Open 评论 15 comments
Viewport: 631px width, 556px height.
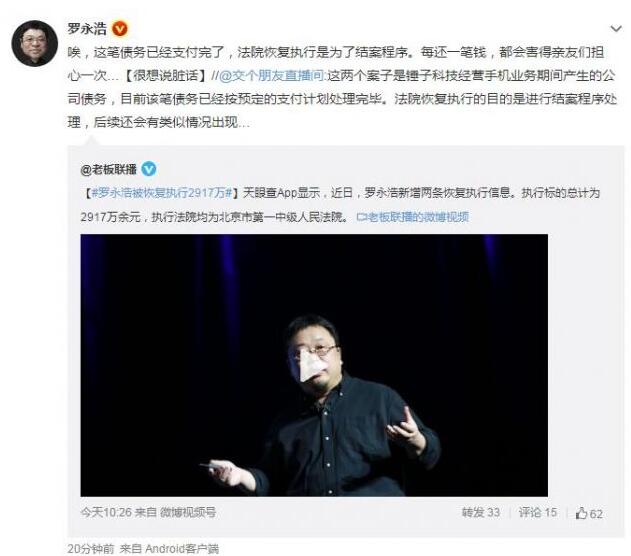pos(538,513)
